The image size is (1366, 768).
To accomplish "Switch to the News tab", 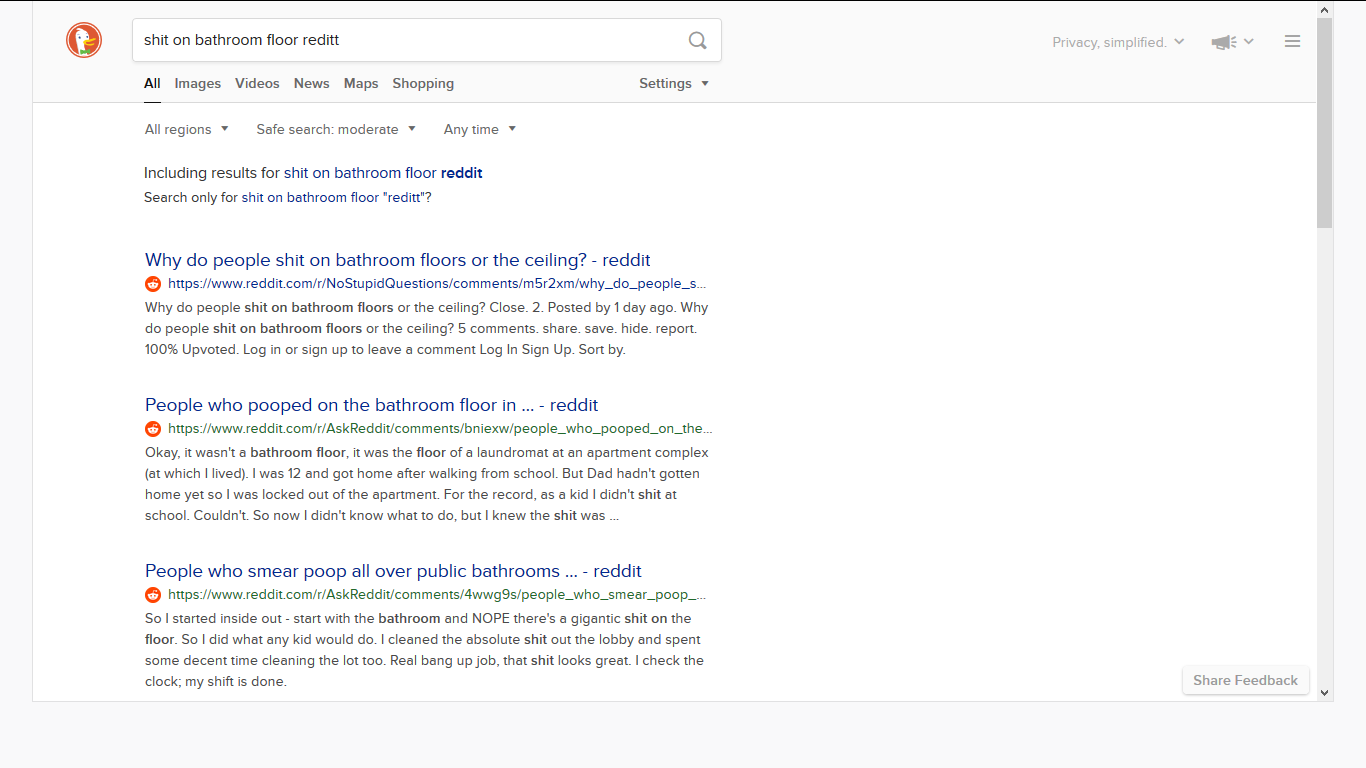I will tap(311, 84).
